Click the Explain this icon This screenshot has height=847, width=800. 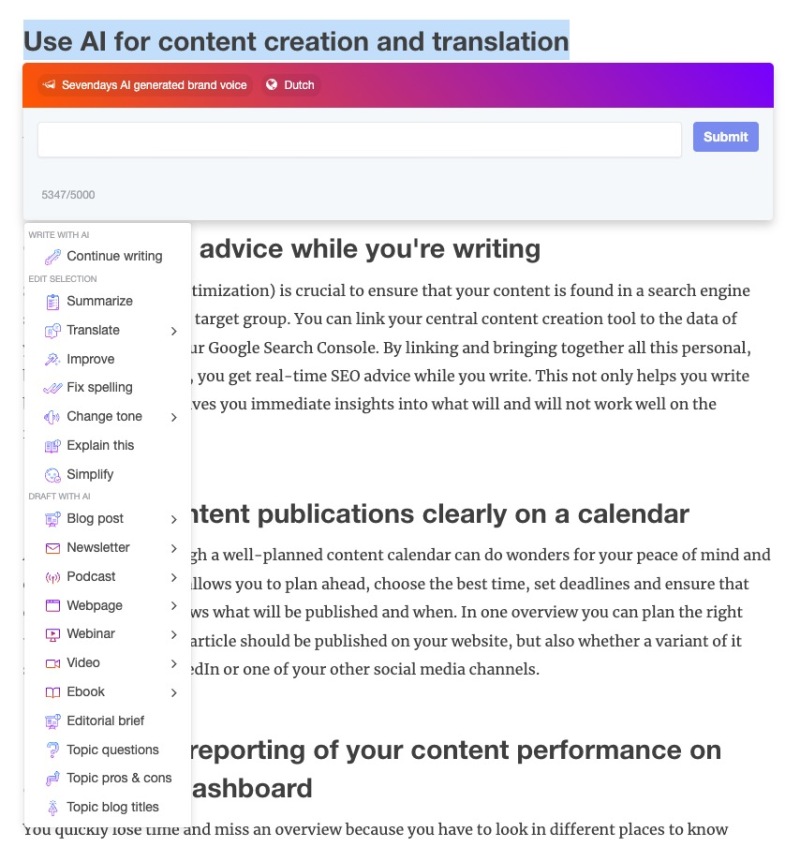tap(53, 446)
